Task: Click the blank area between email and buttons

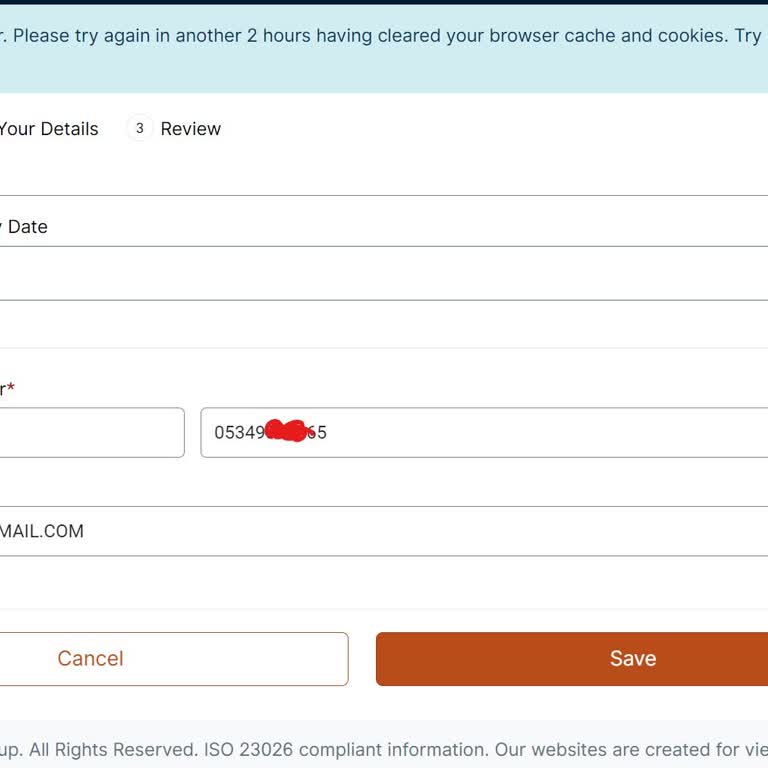Action: coord(384,584)
